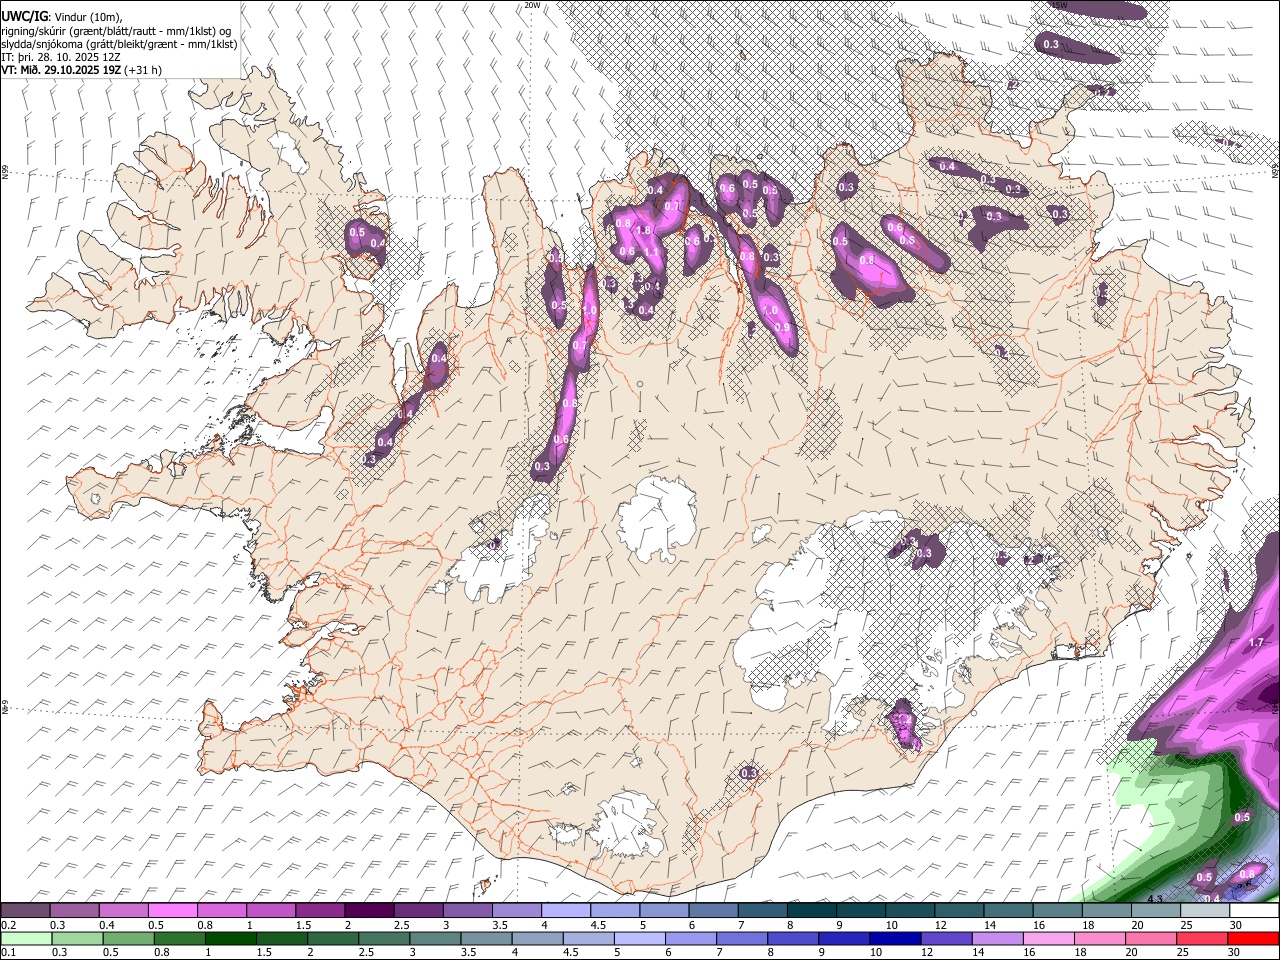This screenshot has width=1280, height=960.
Task: Click the 0.1 pale green rain scale swatch
Action: pos(25,939)
